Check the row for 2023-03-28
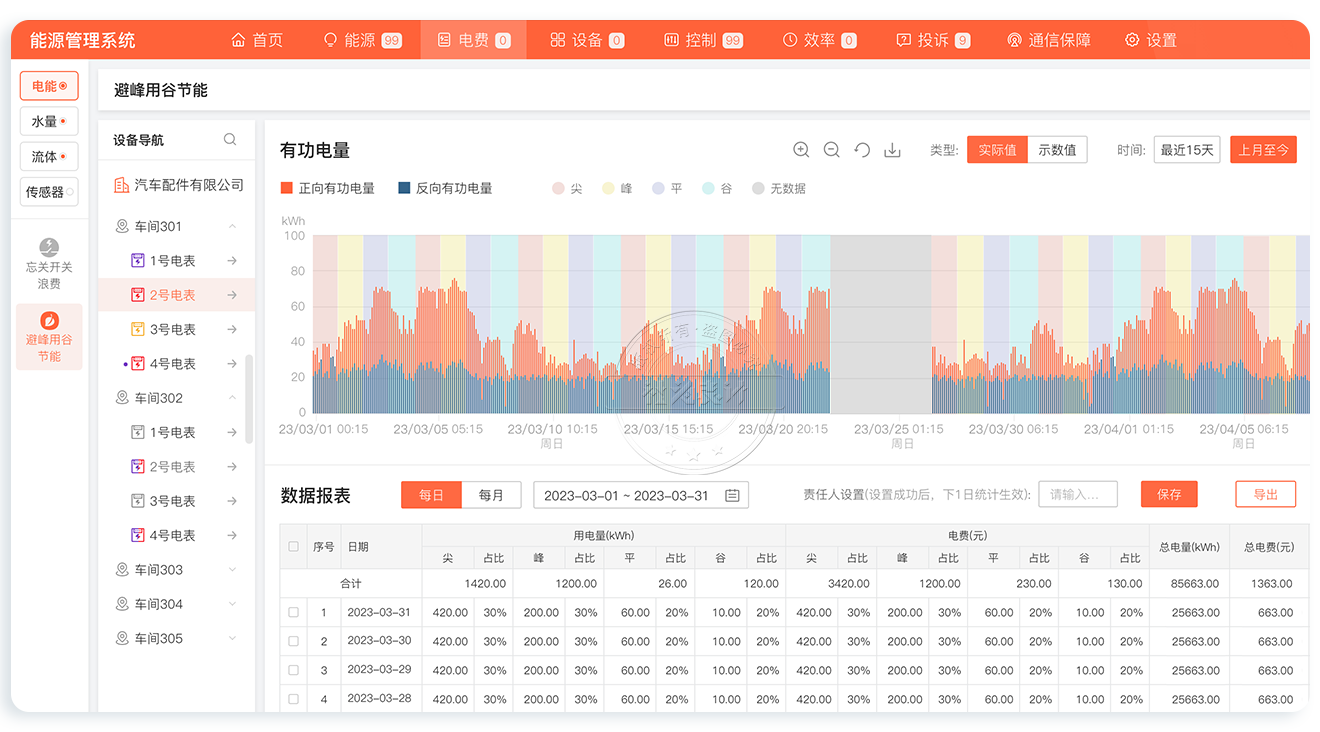 tap(293, 699)
